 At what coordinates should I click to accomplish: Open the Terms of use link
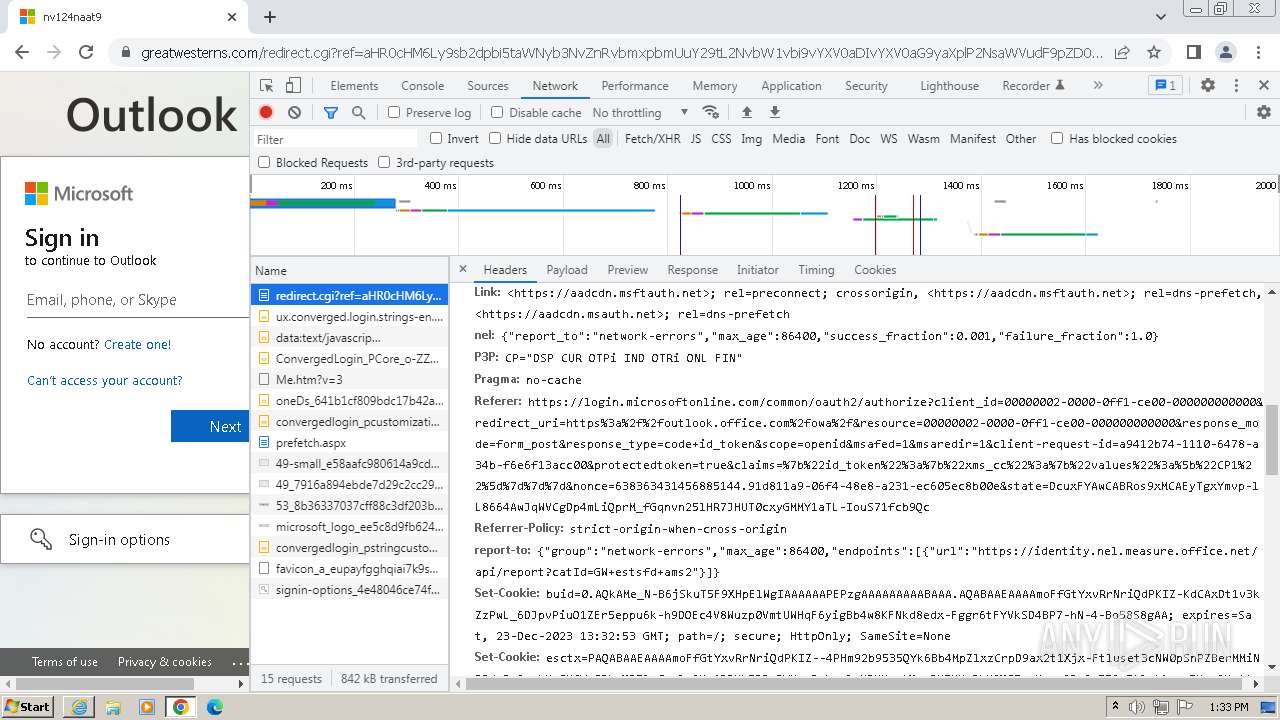pos(65,662)
